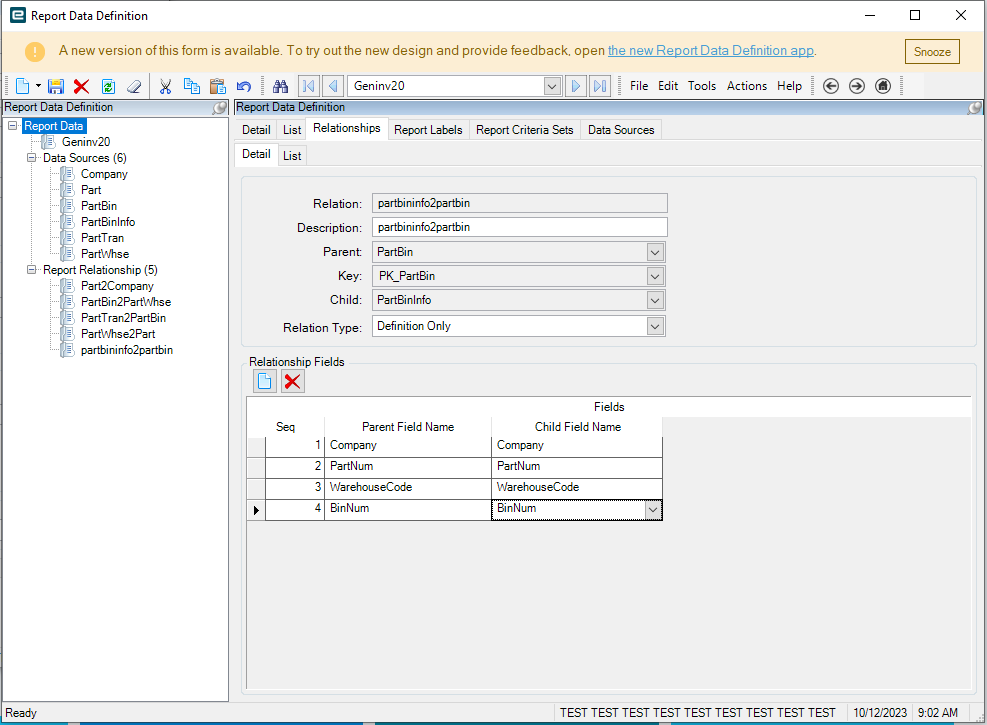Collapse the Report Relationship tree node
The height and width of the screenshot is (725, 987).
(32, 270)
